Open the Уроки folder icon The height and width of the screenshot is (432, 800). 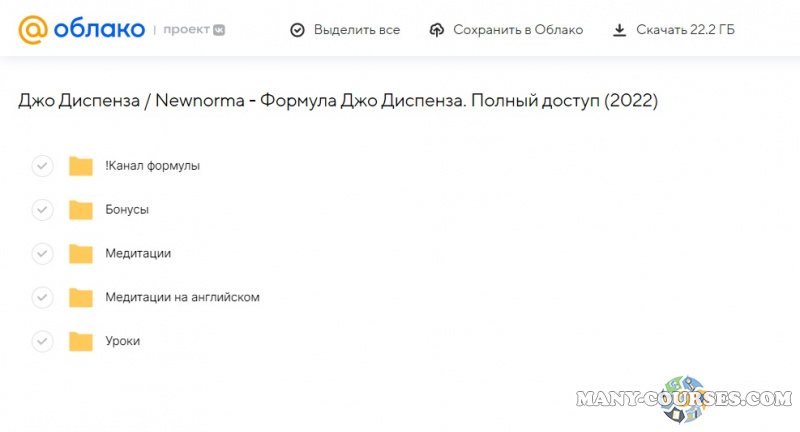click(x=81, y=342)
